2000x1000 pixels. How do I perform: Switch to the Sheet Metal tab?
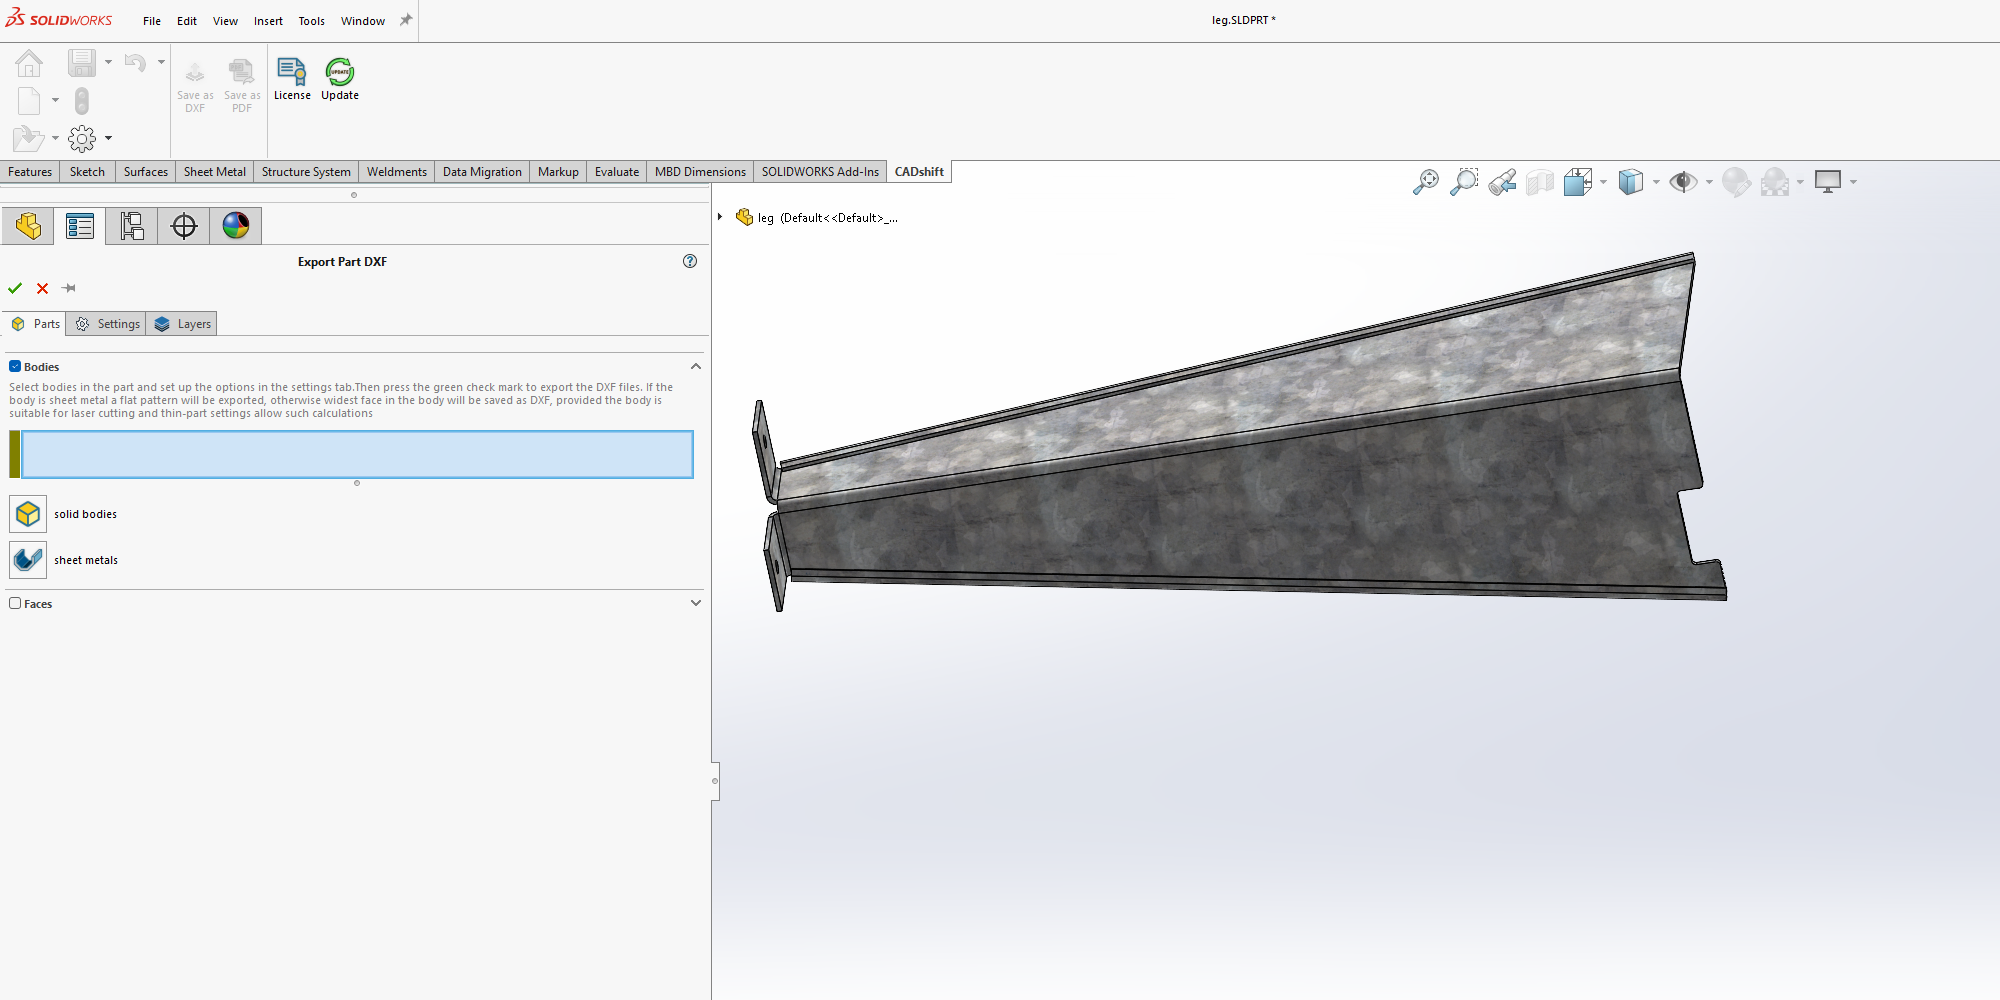[214, 172]
